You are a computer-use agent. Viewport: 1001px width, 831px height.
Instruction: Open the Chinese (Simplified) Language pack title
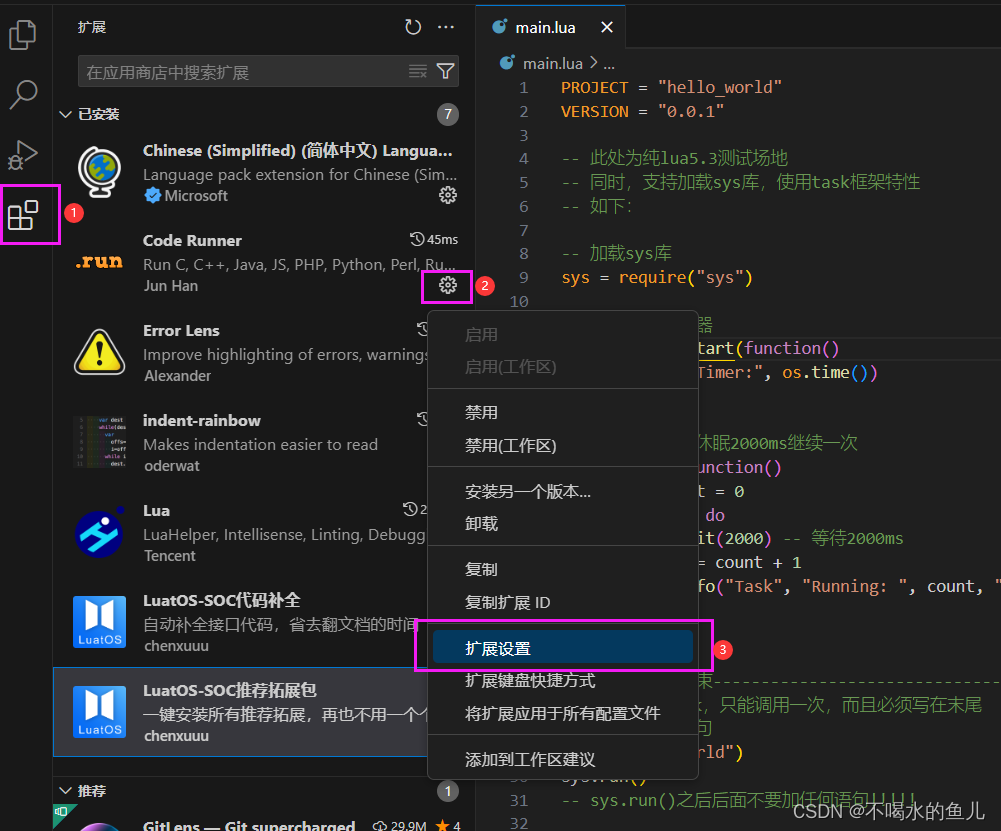(297, 151)
